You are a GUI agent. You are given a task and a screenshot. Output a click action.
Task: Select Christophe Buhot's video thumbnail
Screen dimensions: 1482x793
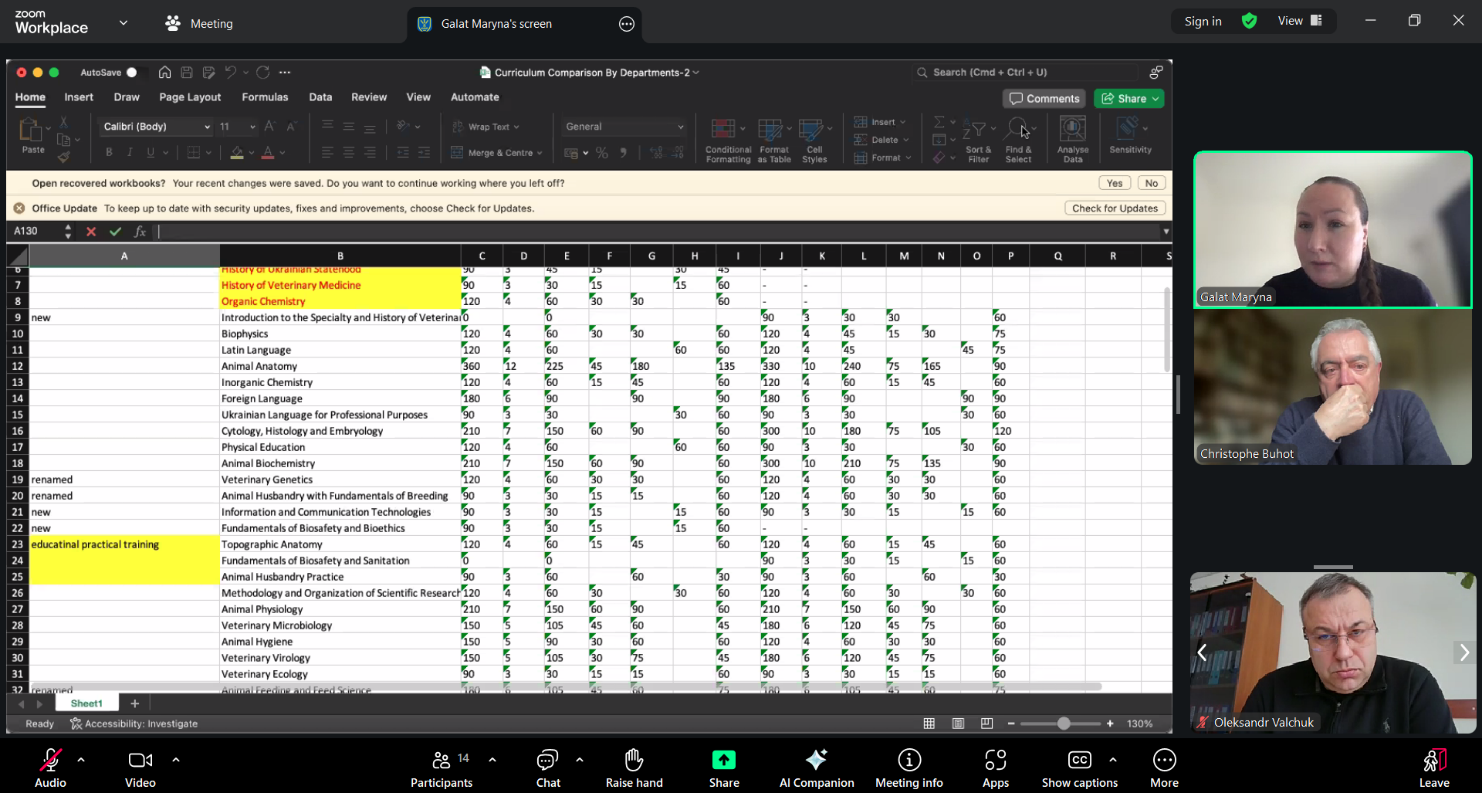[x=1332, y=388]
